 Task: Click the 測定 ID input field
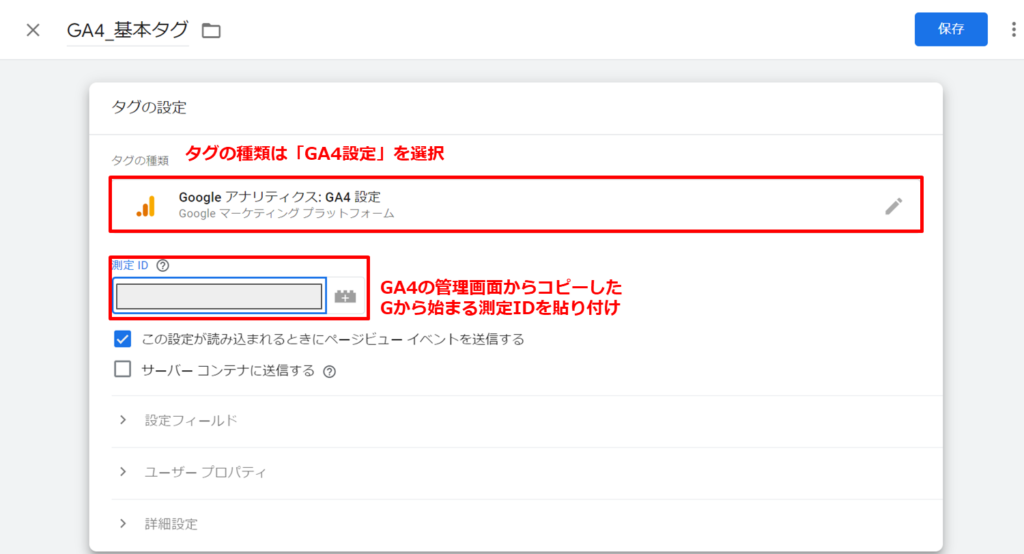[x=219, y=296]
